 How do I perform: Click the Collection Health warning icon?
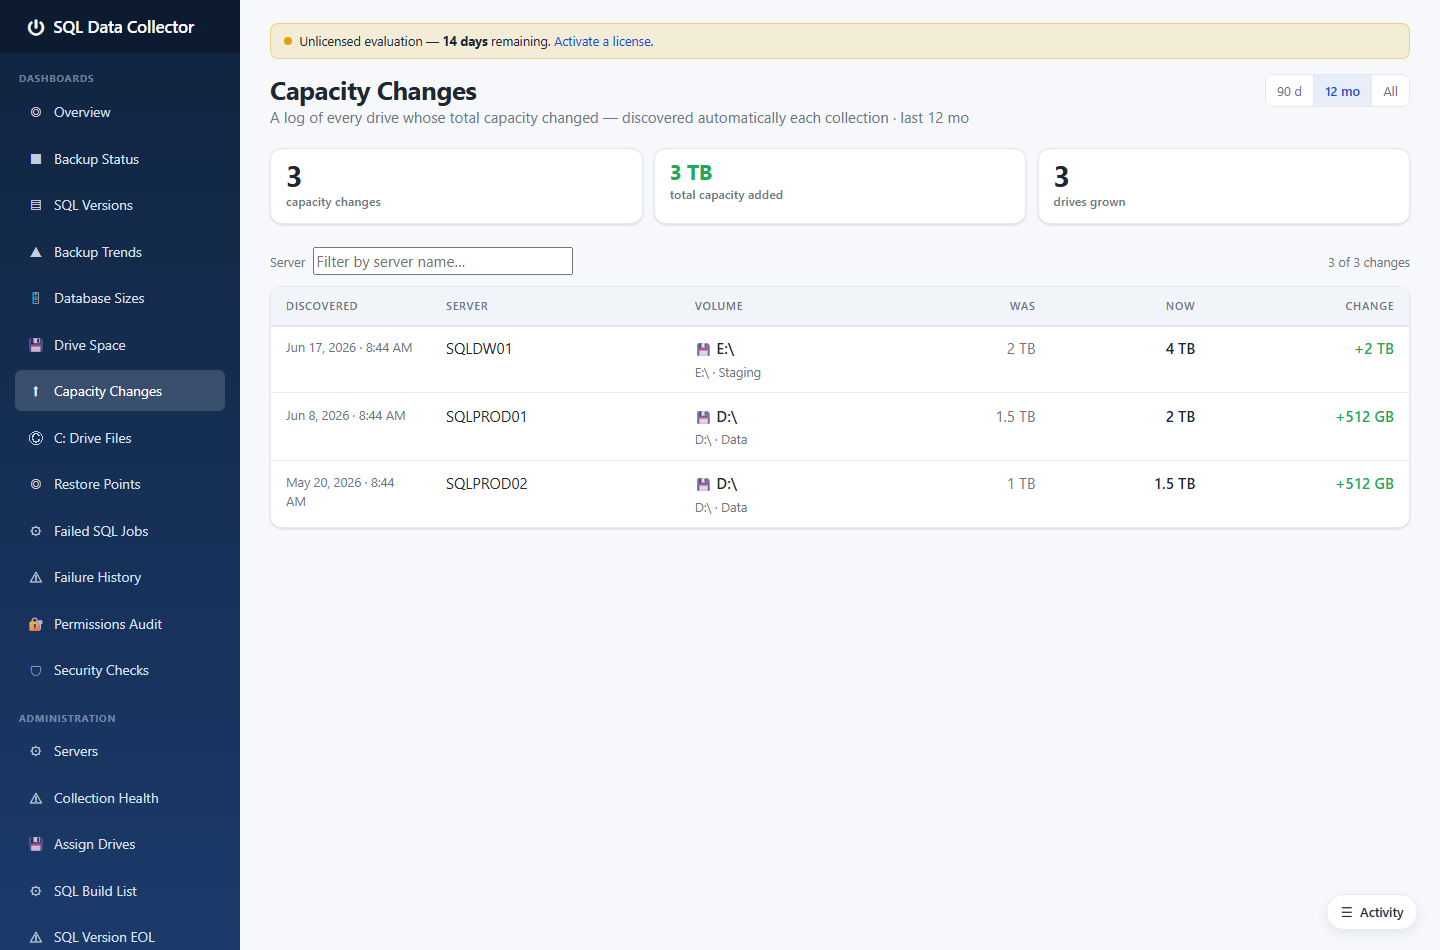click(36, 798)
